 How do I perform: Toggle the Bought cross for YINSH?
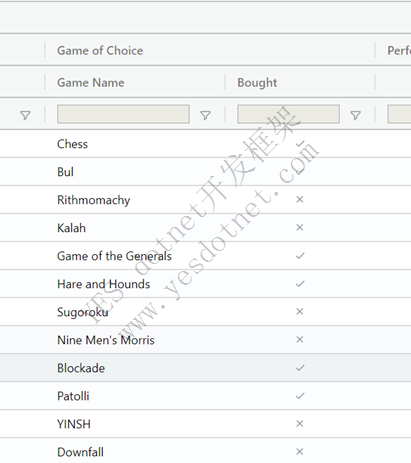[300, 423]
